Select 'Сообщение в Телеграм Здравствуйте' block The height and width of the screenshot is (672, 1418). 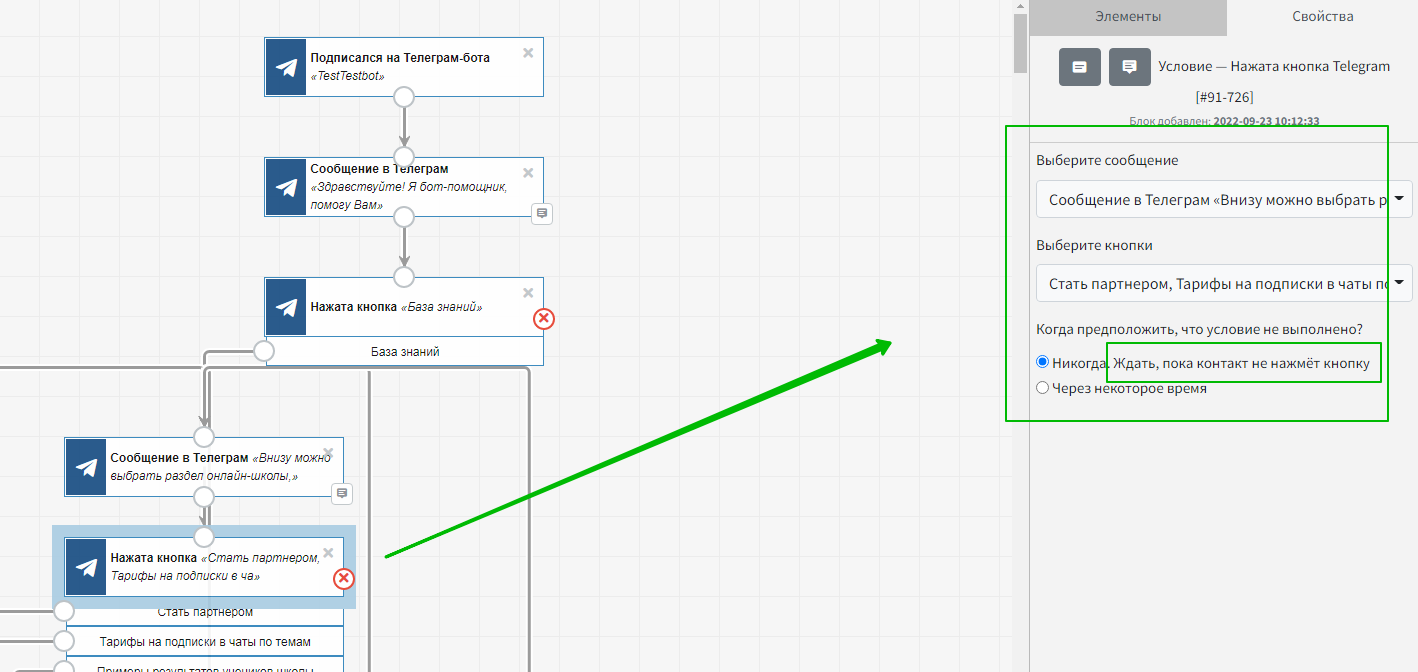pyautogui.click(x=420, y=187)
